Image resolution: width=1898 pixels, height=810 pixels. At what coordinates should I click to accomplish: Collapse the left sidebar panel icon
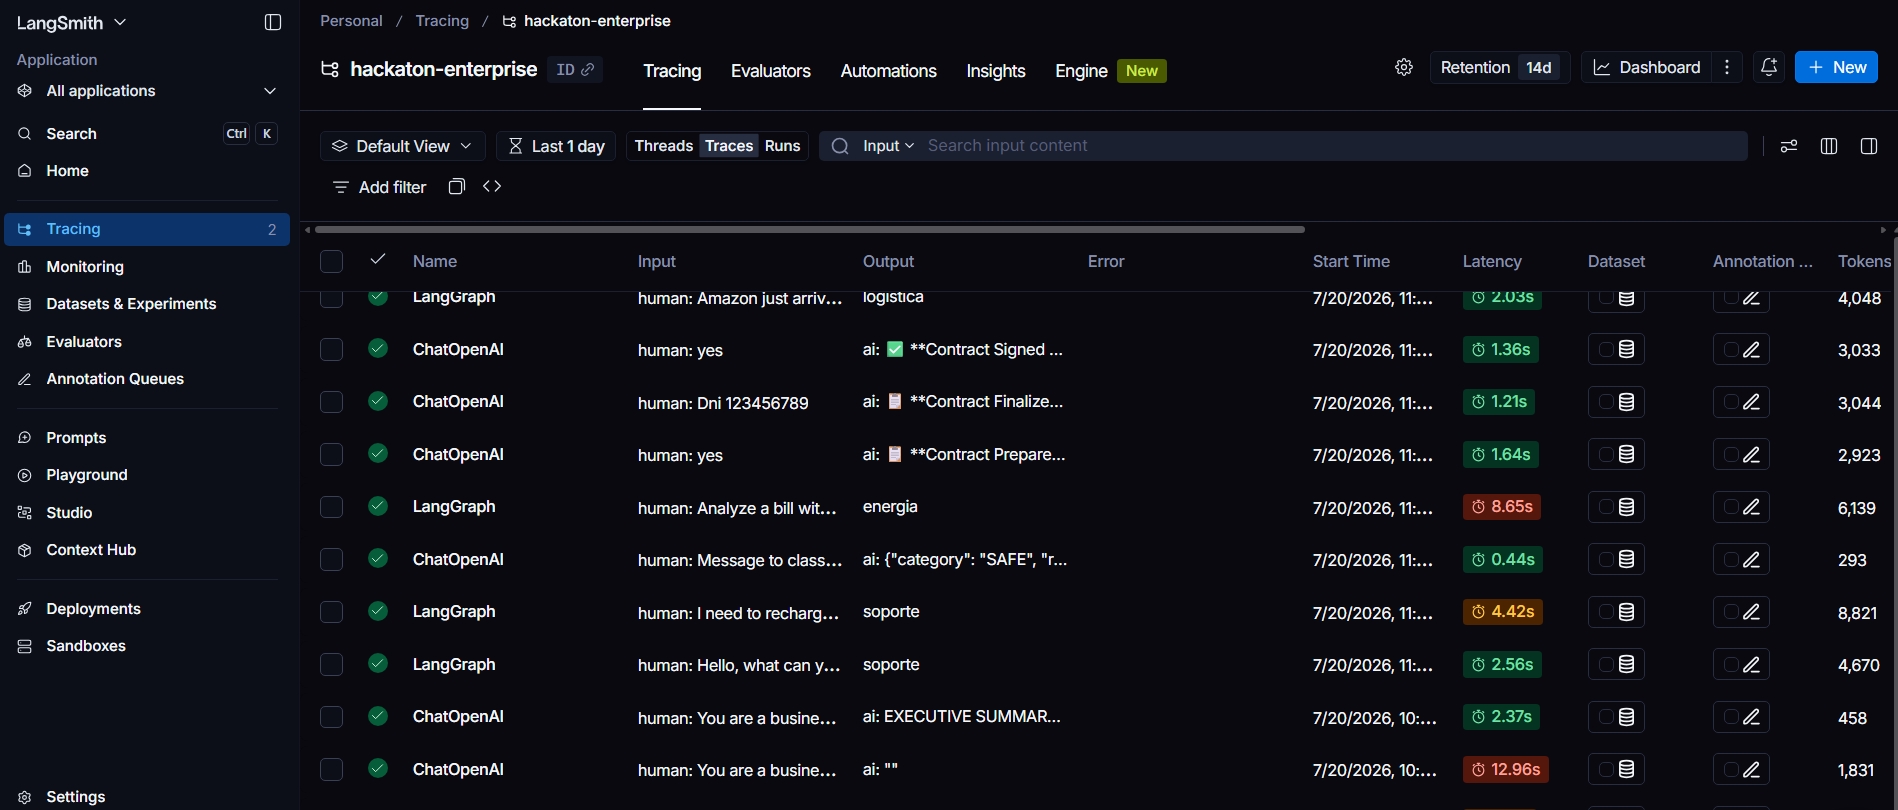273,22
